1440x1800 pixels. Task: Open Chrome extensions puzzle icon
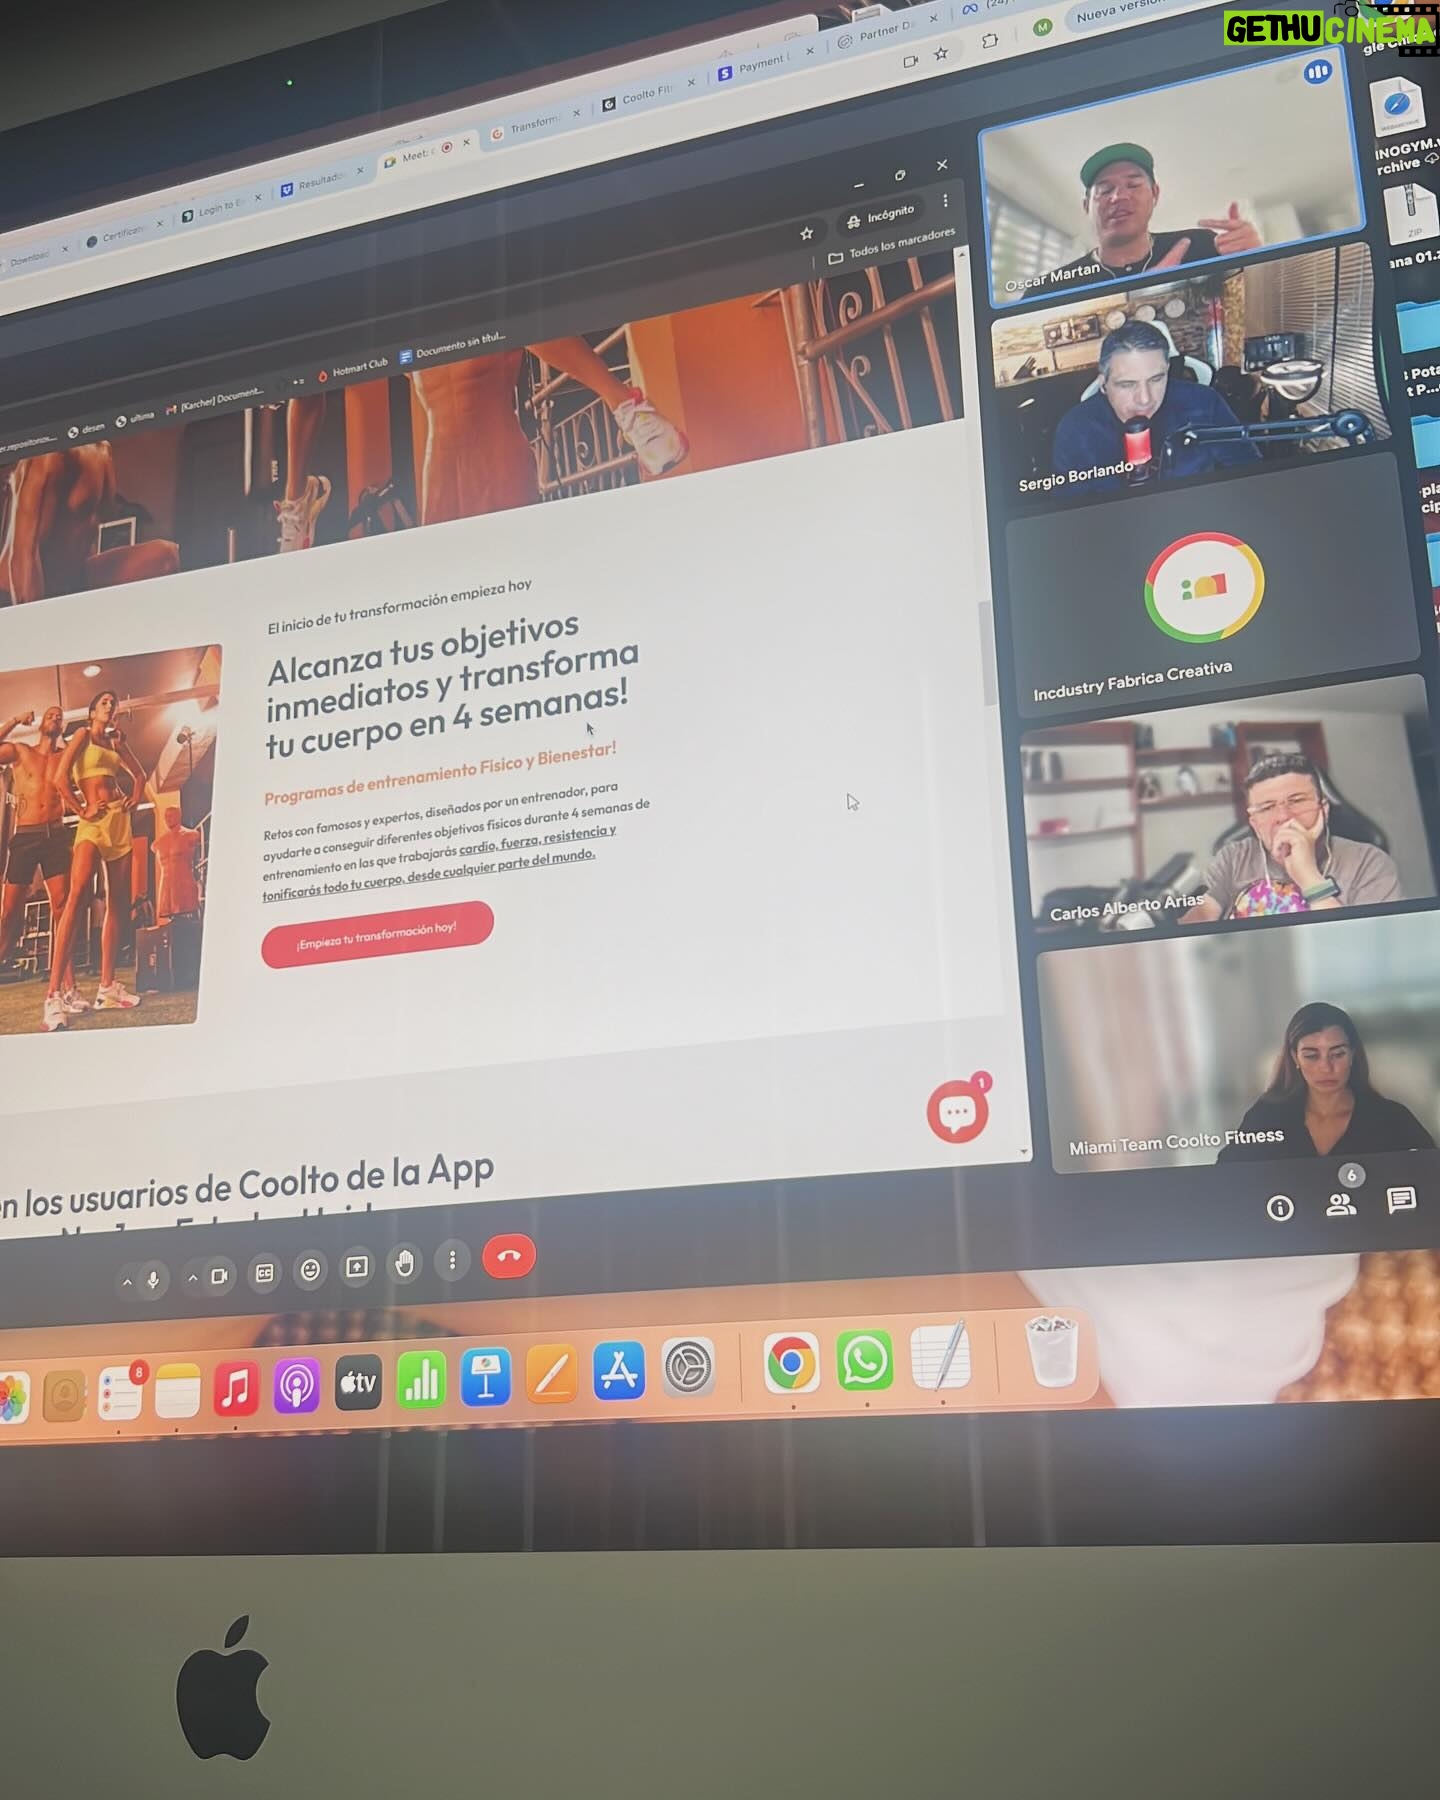(990, 40)
